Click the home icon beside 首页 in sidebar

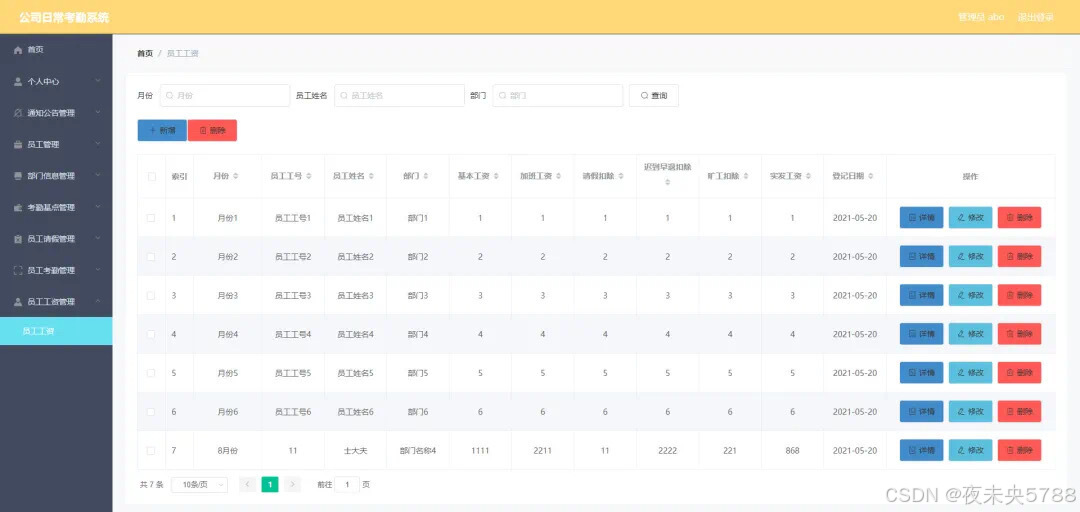[x=18, y=50]
